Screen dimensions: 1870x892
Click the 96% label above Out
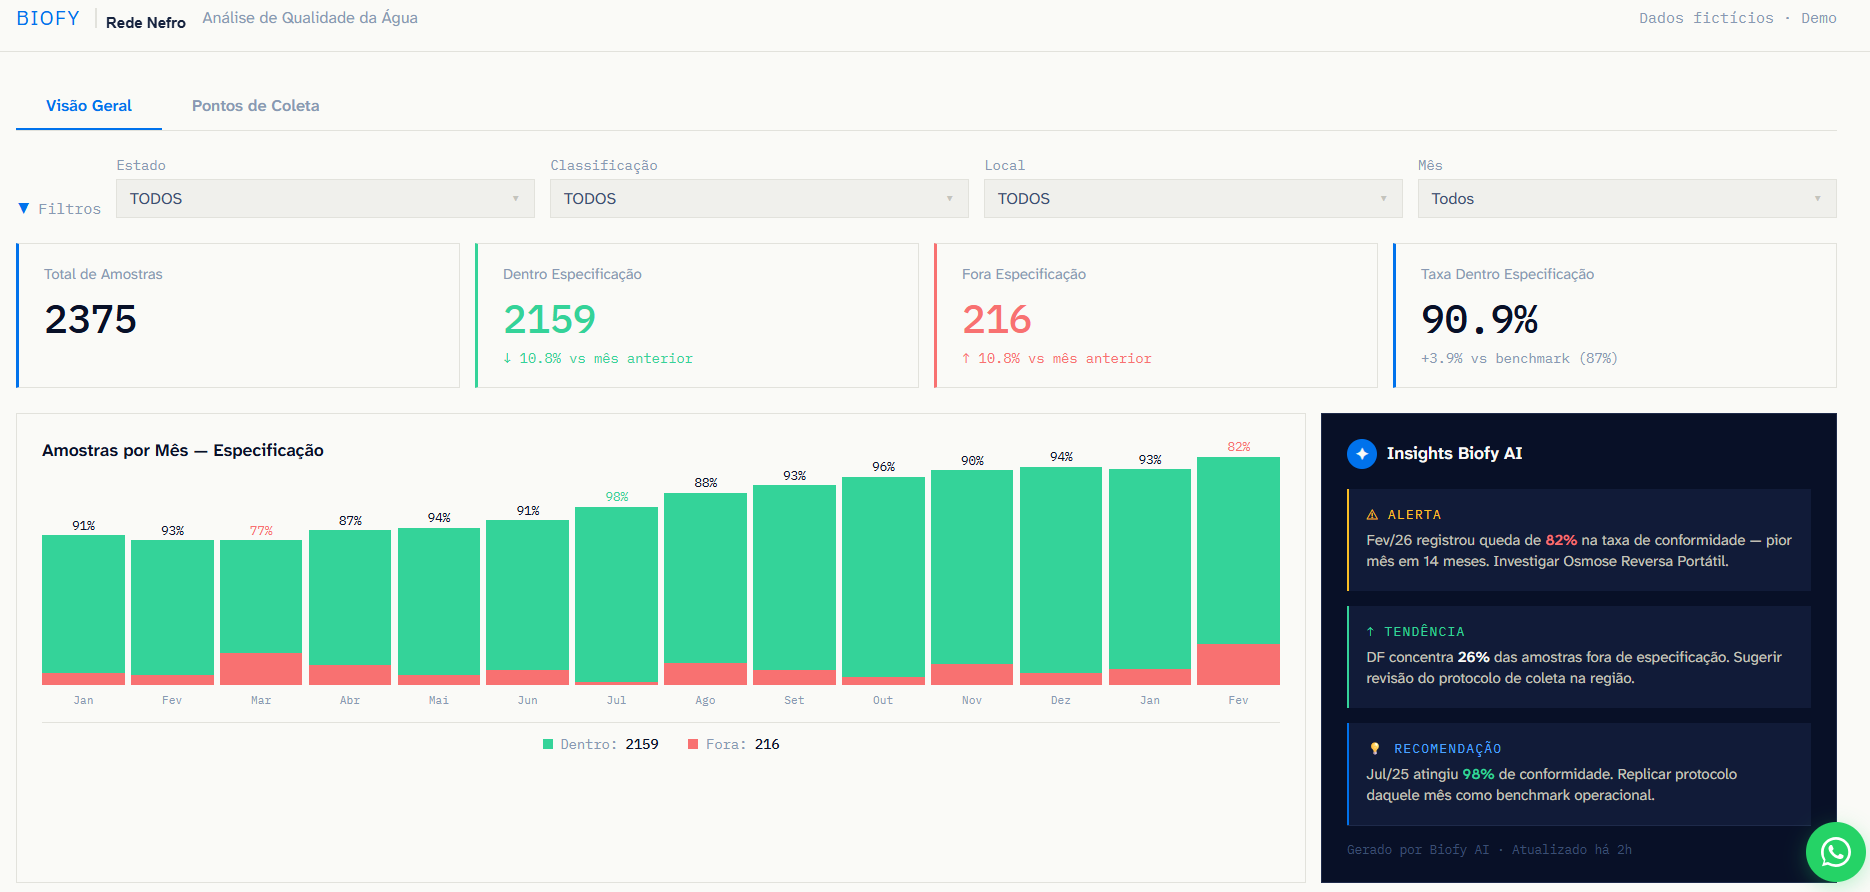pos(884,467)
